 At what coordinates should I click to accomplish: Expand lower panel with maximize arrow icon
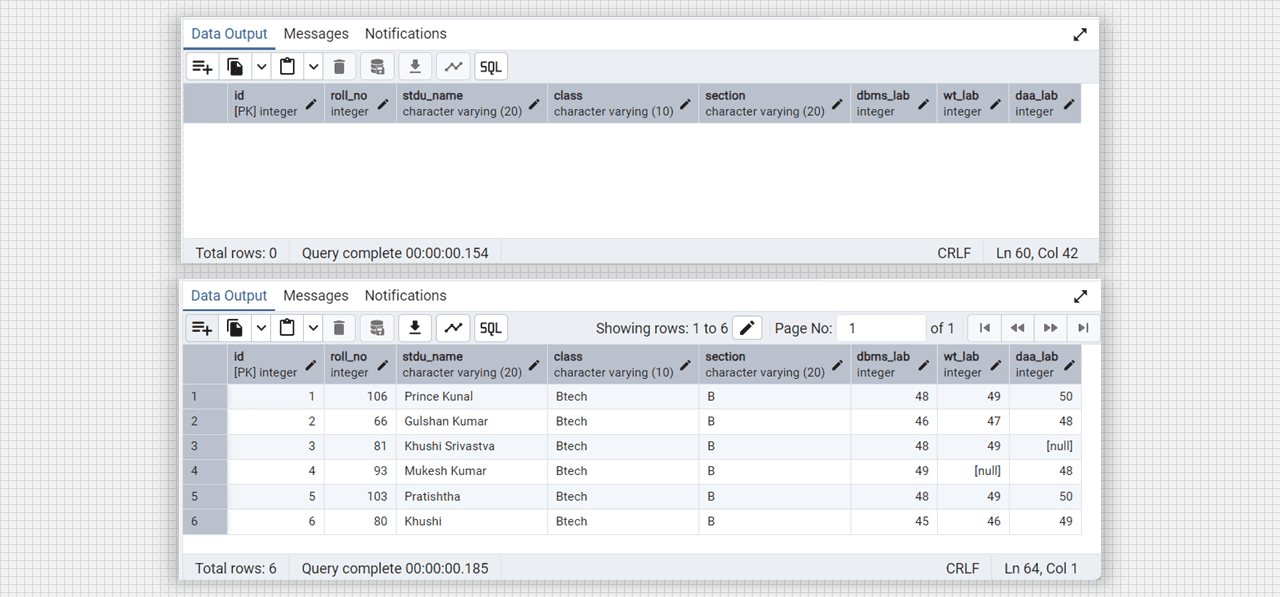click(1080, 296)
